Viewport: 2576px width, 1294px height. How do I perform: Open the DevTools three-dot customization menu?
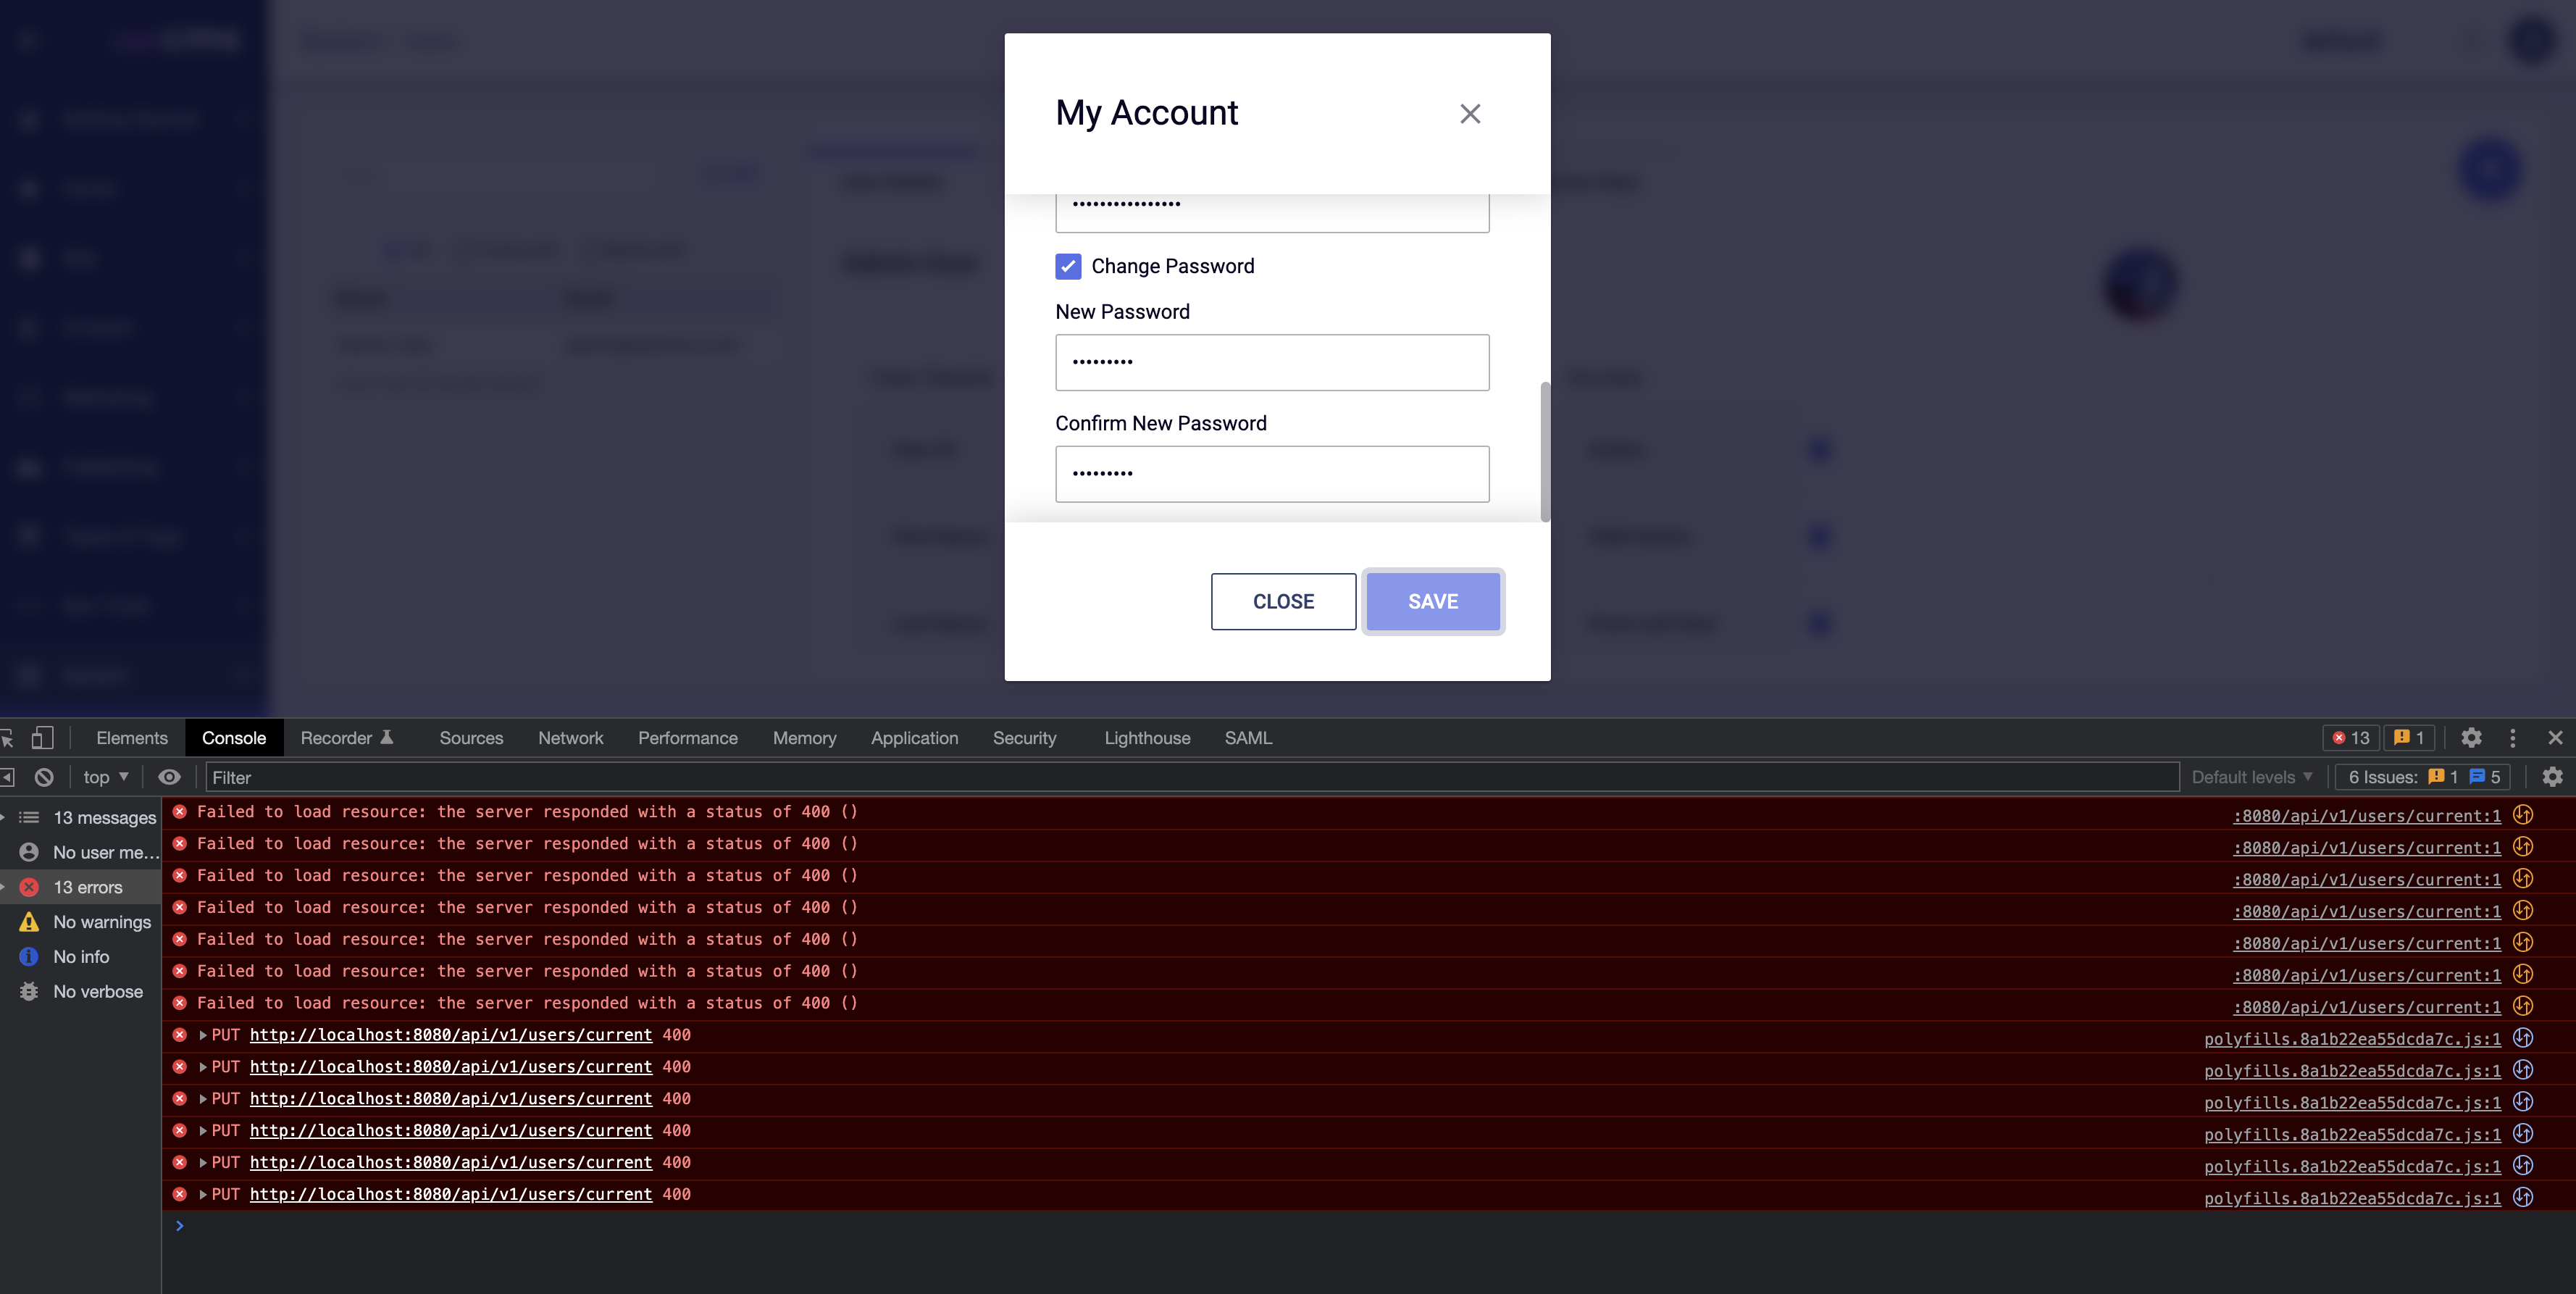click(2514, 738)
